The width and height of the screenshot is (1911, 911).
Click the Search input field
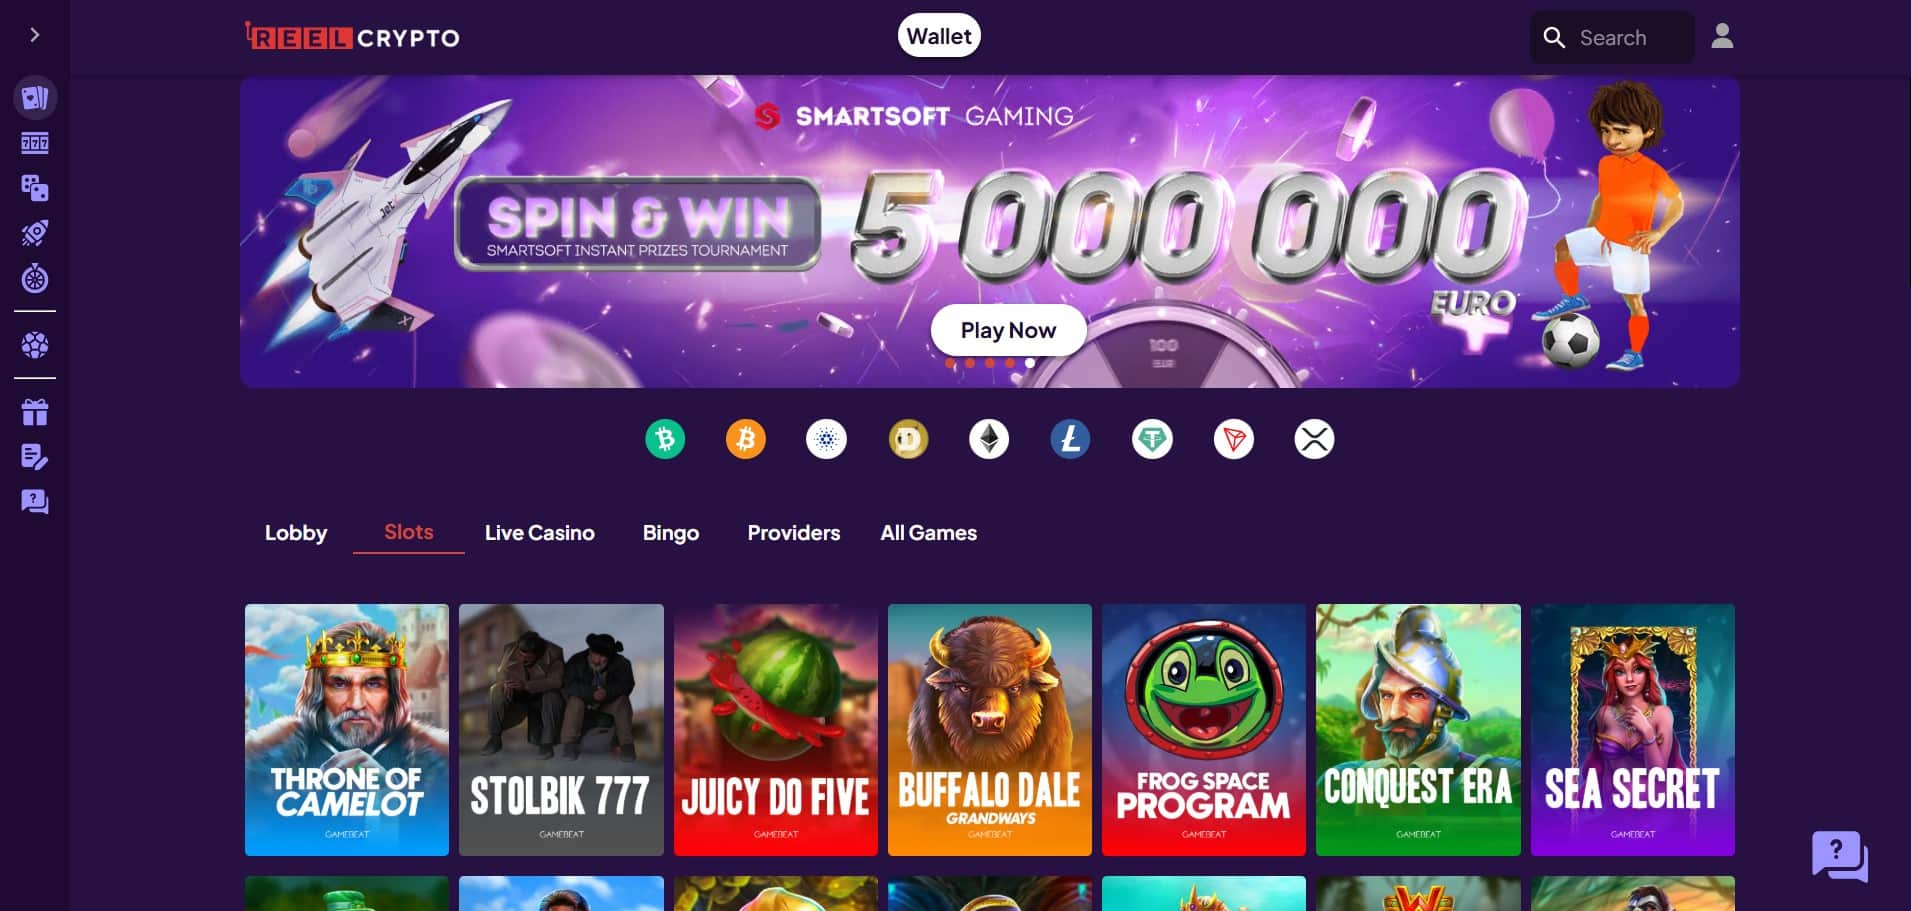[1612, 38]
